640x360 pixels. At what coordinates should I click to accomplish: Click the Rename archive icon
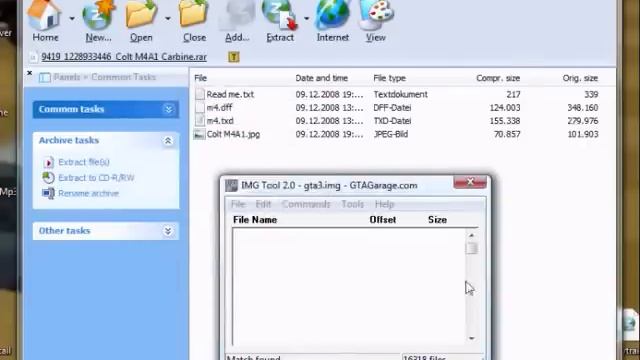click(x=48, y=193)
